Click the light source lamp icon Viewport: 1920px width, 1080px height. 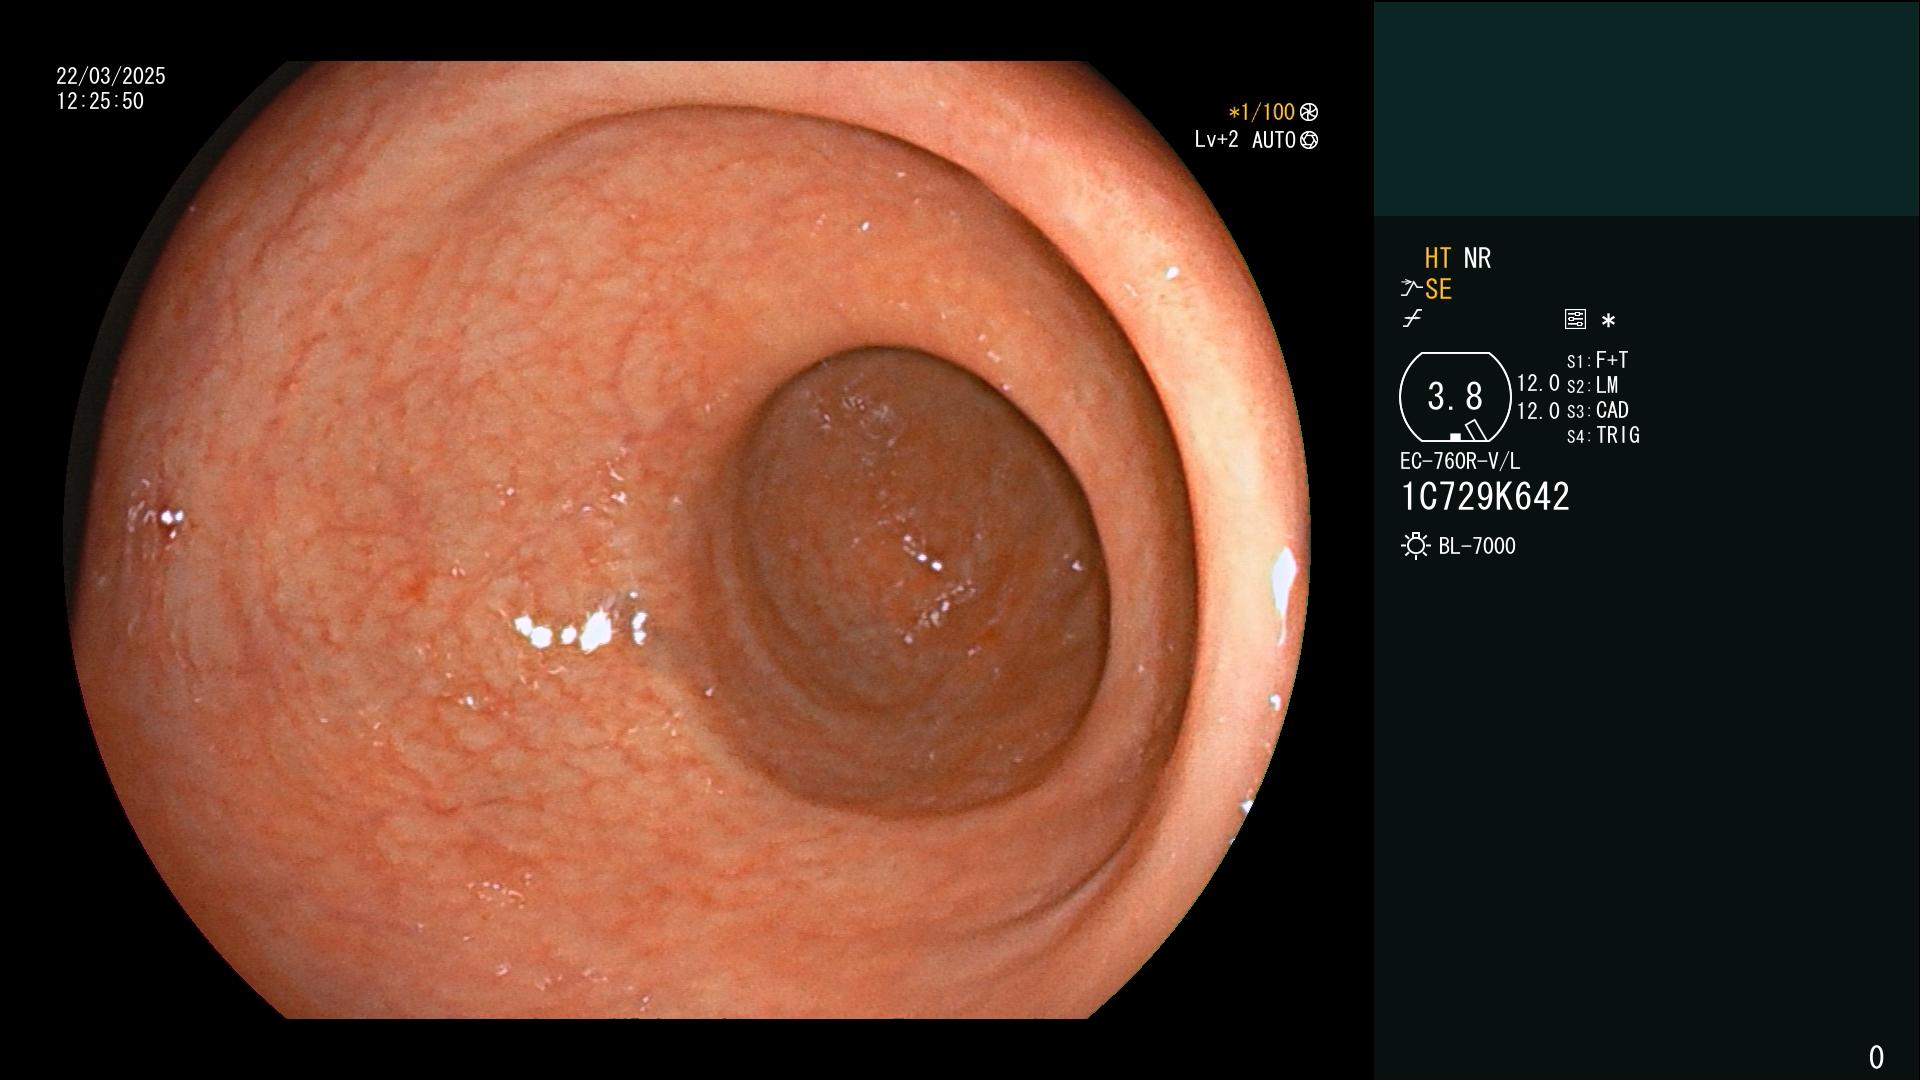coord(1415,546)
